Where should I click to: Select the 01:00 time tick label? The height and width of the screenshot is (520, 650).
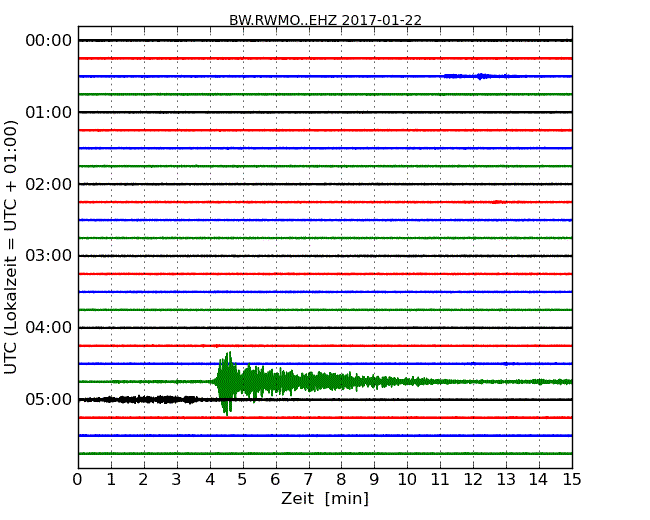(x=49, y=112)
